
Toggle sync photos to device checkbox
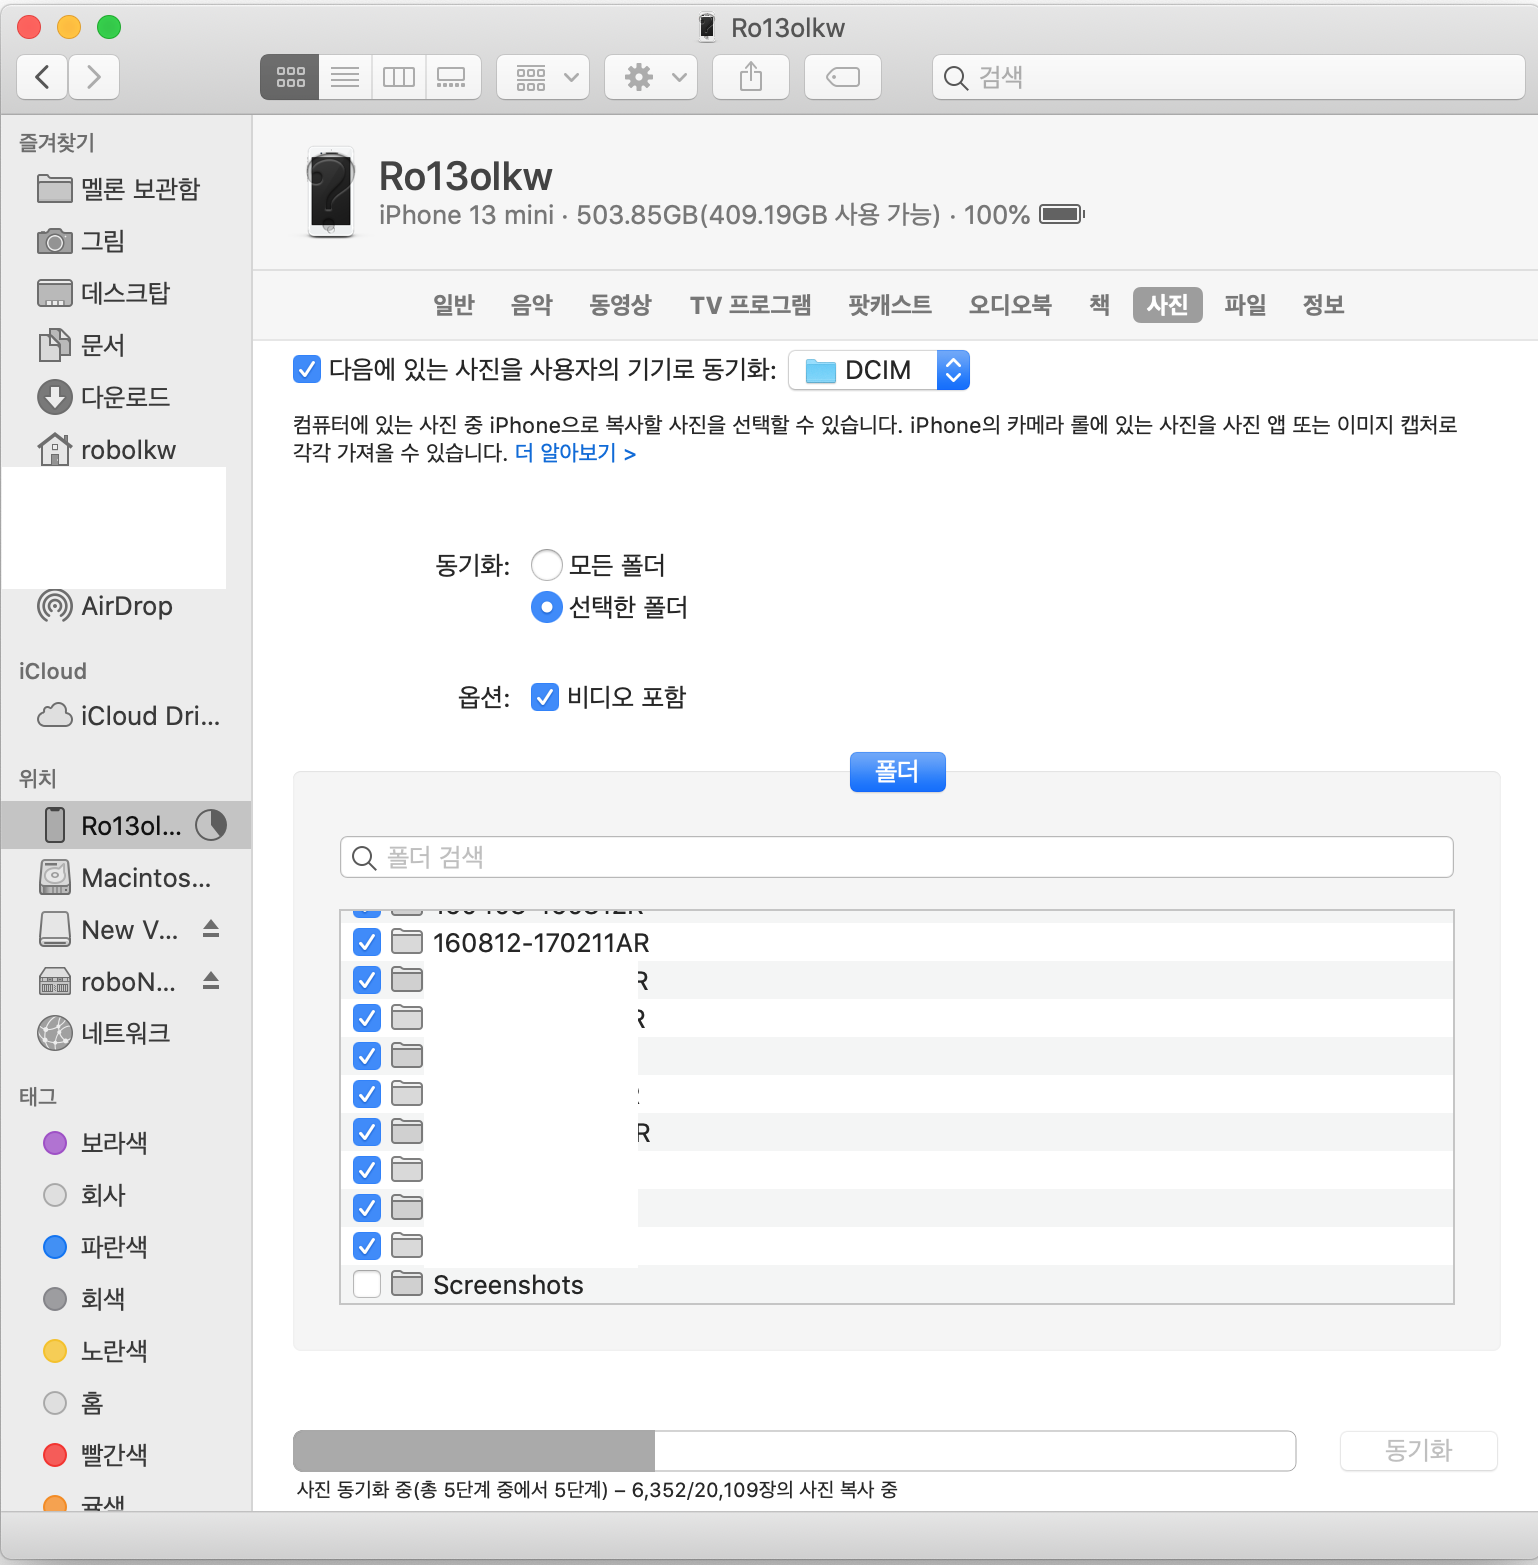[x=307, y=369]
